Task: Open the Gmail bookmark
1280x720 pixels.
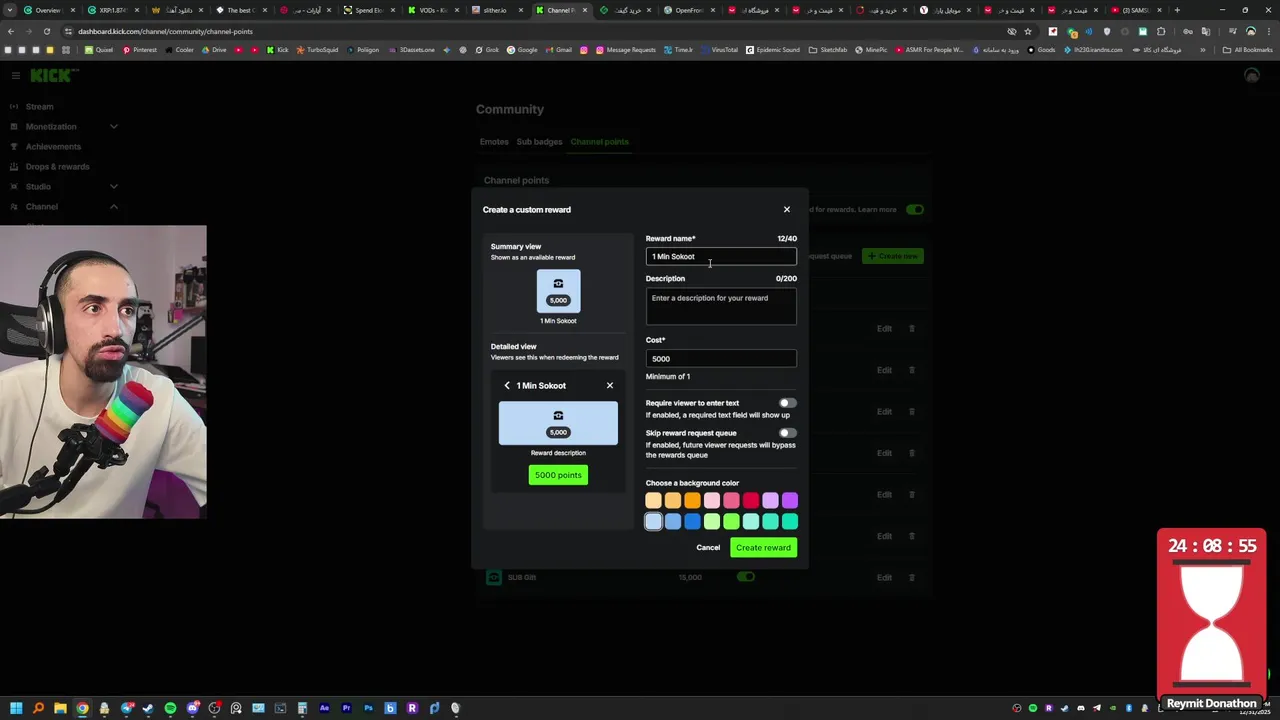Action: click(x=559, y=50)
